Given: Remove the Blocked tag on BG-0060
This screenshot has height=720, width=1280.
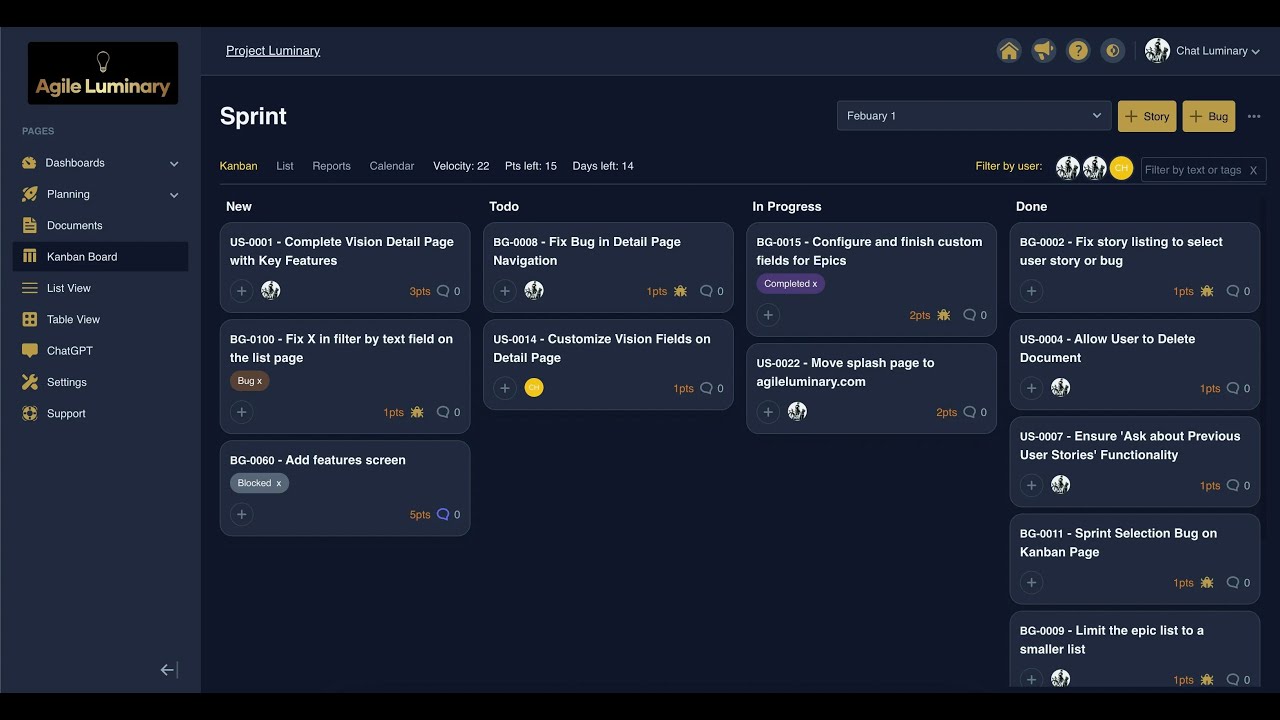Looking at the screenshot, I should pyautogui.click(x=278, y=483).
